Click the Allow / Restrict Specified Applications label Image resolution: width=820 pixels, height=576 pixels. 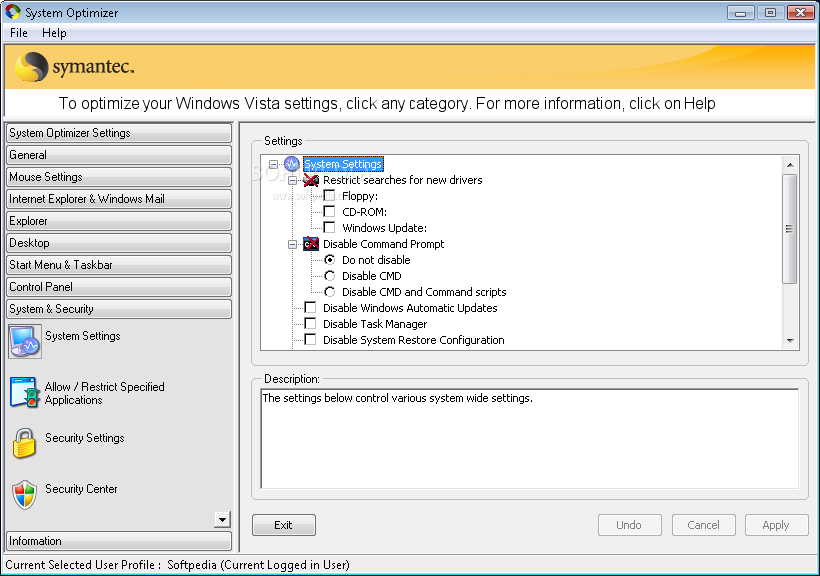pos(105,393)
